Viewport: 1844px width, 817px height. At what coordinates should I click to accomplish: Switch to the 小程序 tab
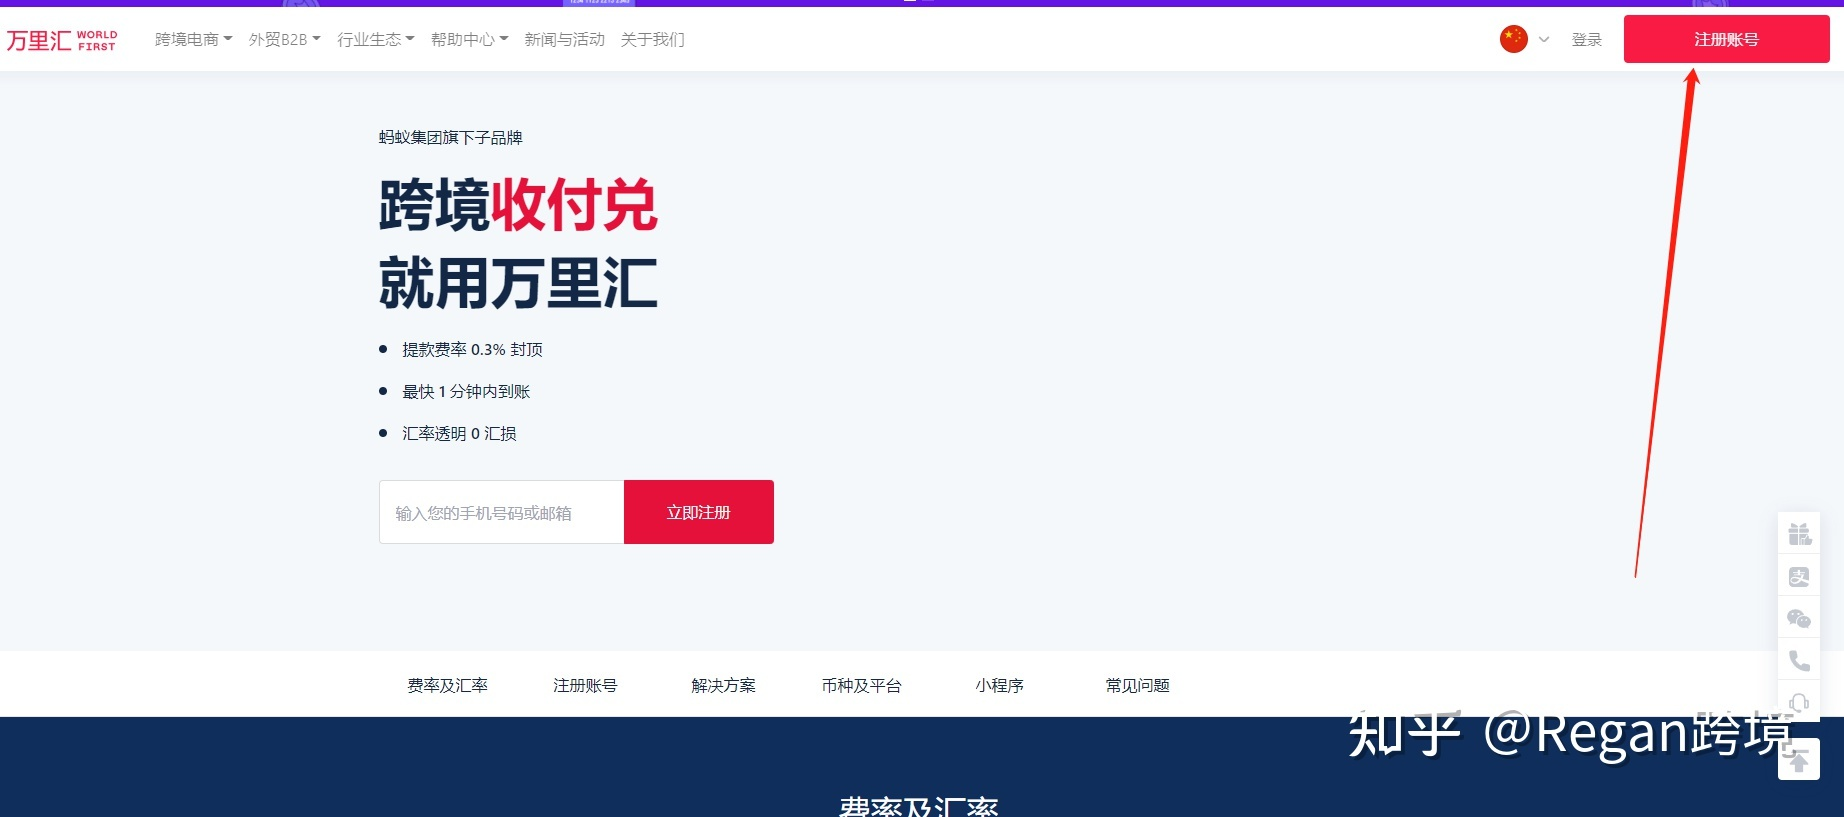click(999, 685)
